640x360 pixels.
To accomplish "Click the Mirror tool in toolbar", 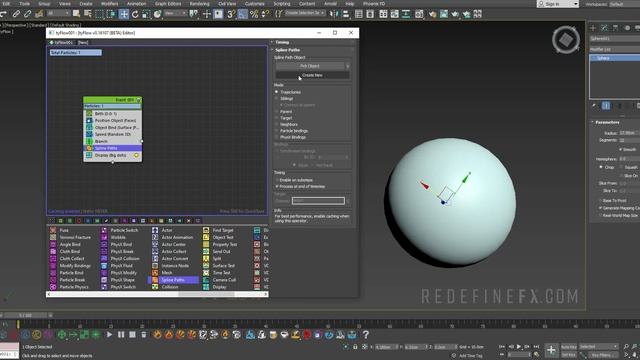I will (334, 14).
